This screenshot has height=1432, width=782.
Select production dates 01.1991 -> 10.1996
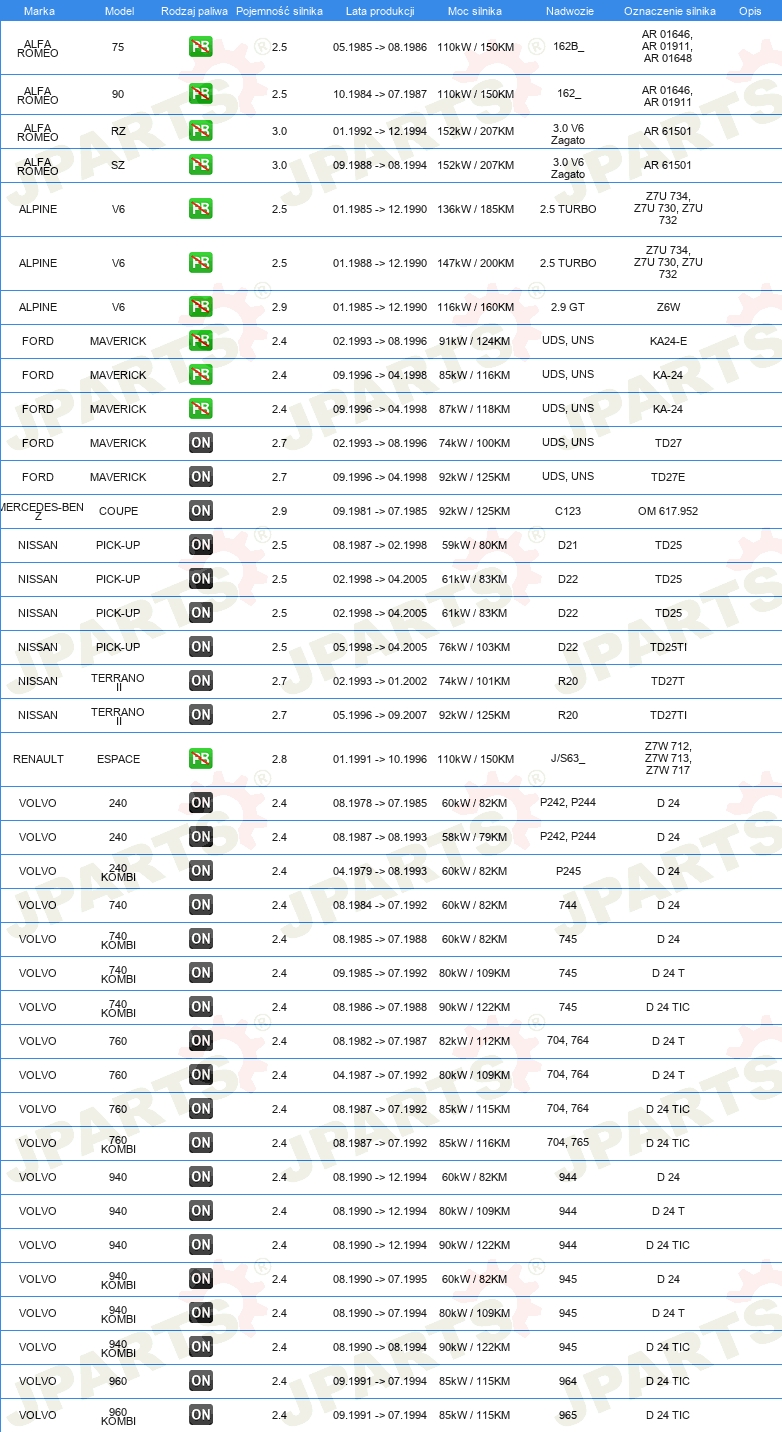(x=380, y=759)
